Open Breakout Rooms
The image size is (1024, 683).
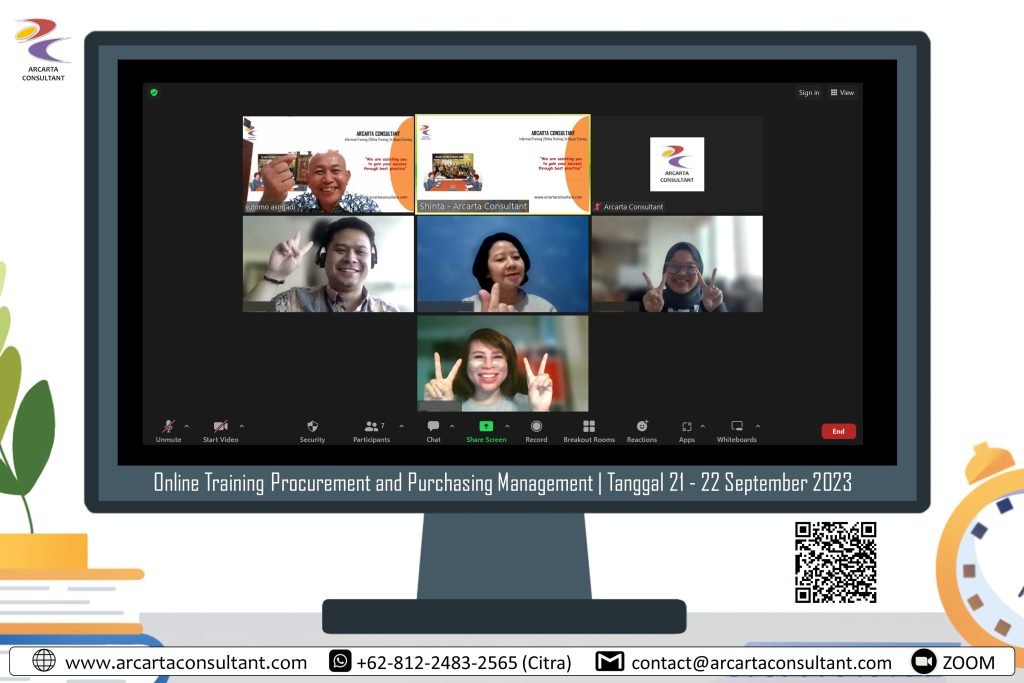click(x=589, y=427)
